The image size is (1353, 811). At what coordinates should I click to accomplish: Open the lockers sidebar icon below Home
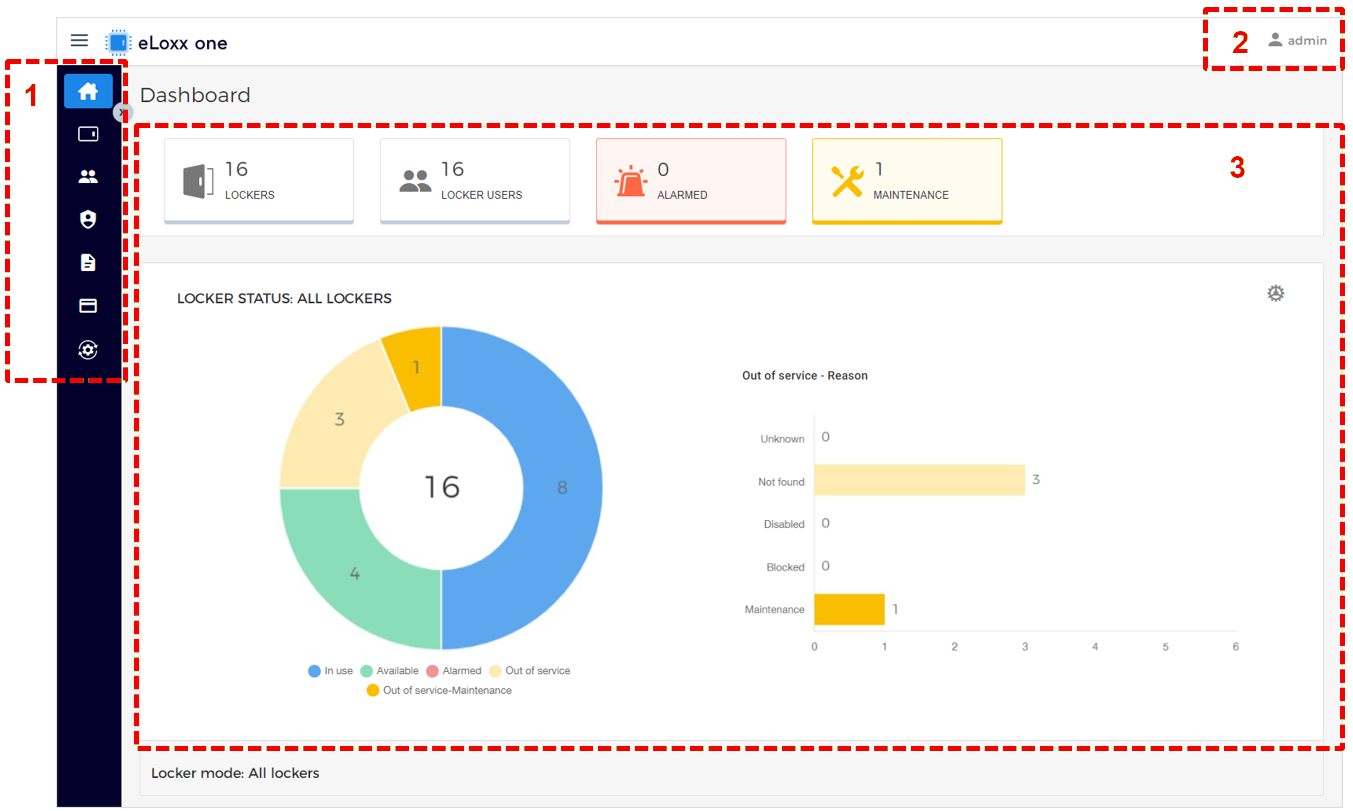point(88,134)
